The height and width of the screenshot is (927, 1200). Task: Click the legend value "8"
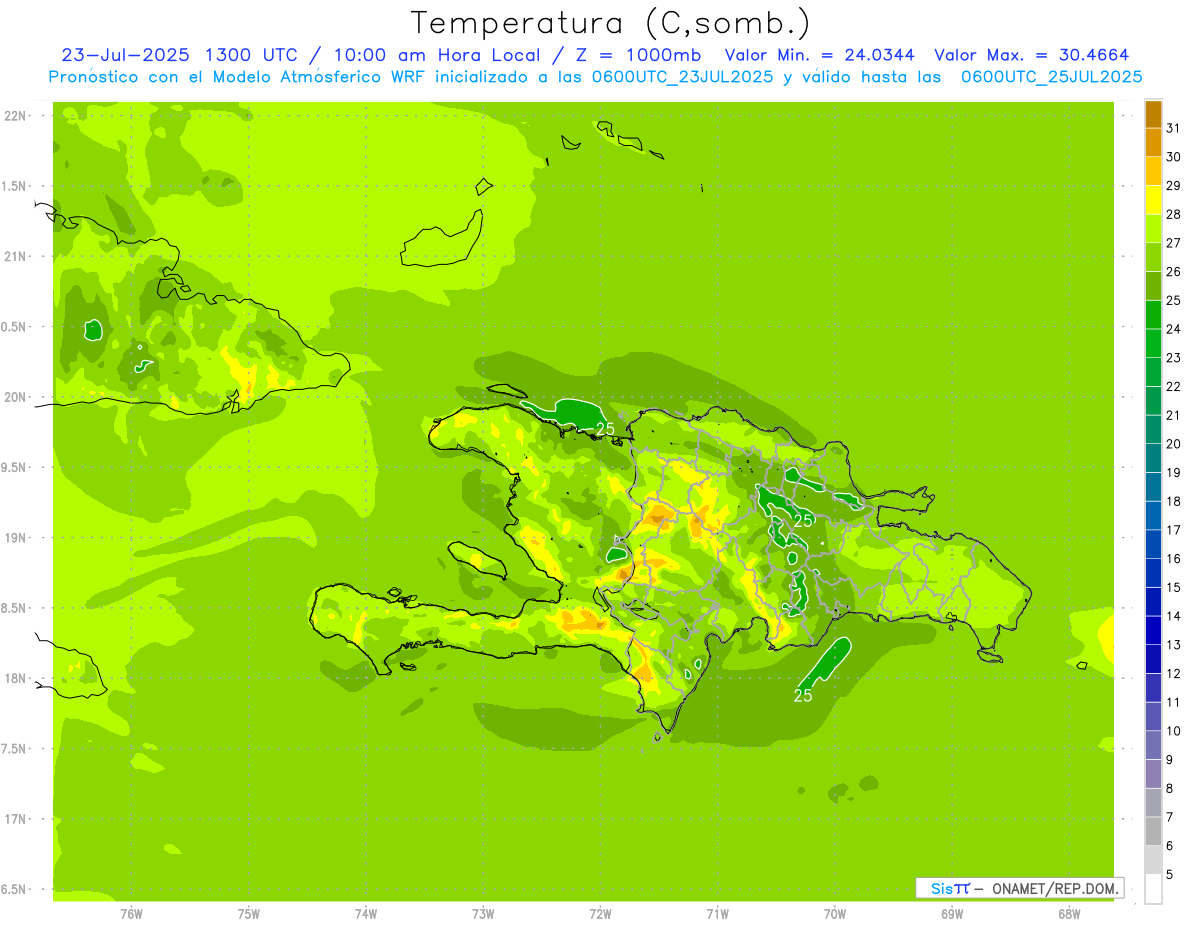pos(1170,788)
